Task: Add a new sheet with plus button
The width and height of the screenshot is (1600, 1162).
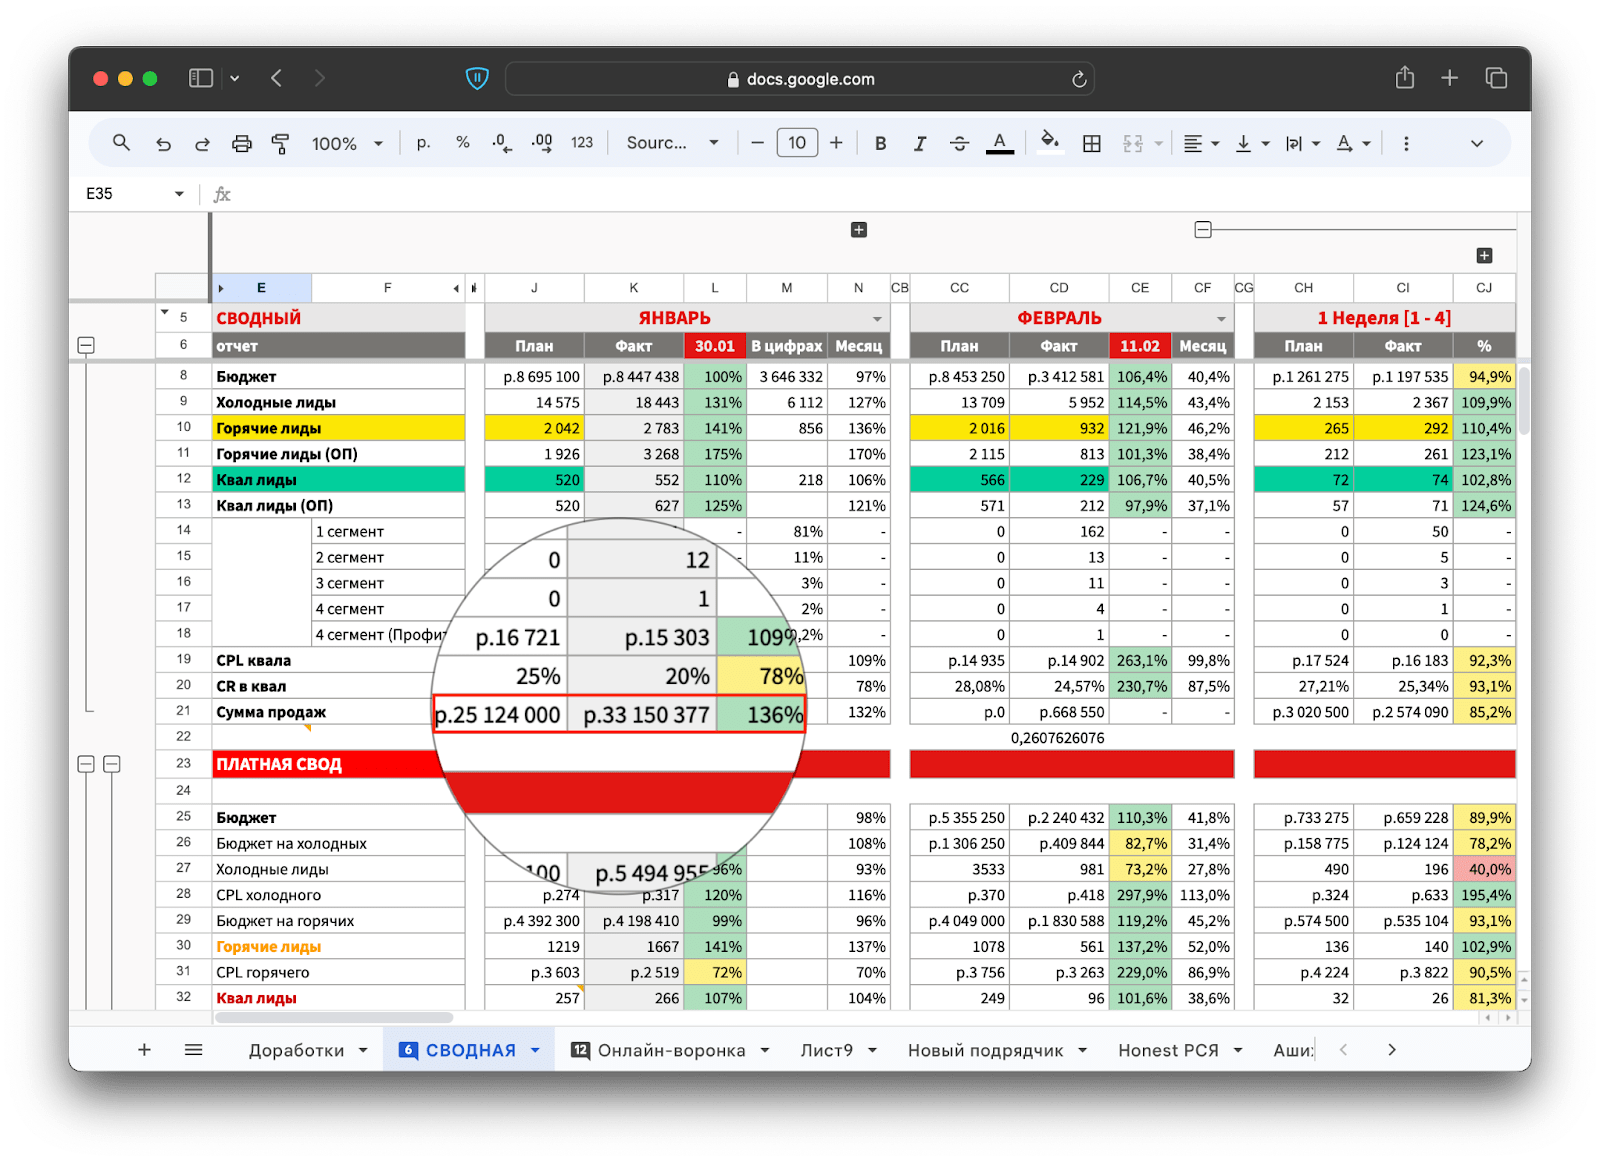Action: point(144,1049)
